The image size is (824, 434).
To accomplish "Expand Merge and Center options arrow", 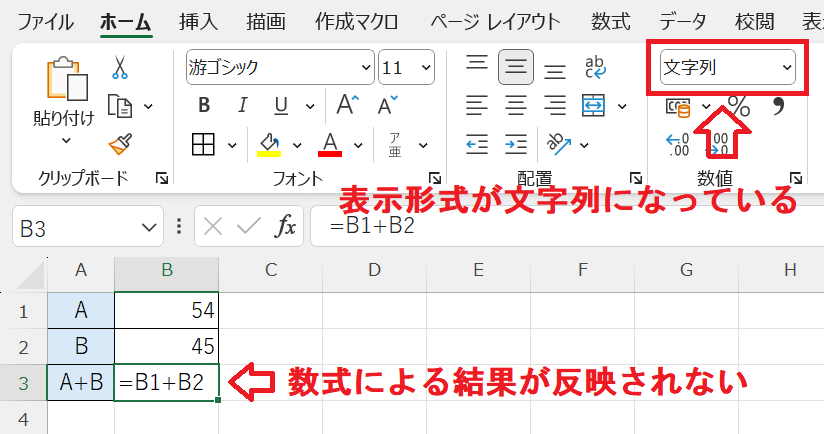I will click(622, 106).
